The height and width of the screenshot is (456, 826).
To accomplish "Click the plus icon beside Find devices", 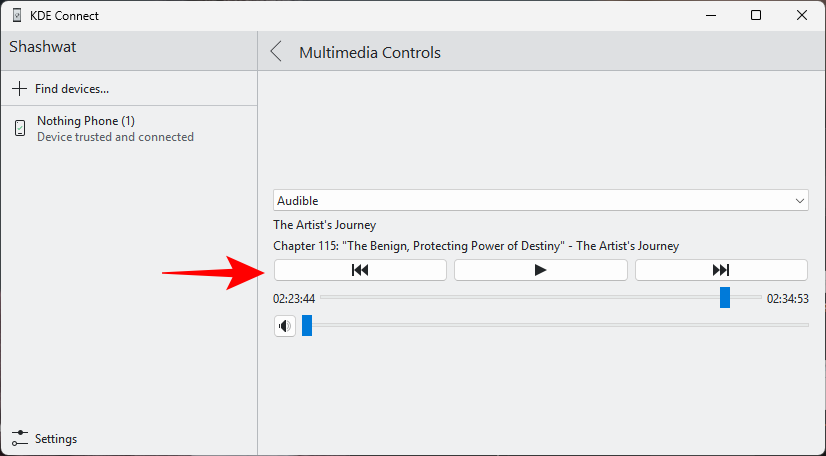I will [x=19, y=88].
